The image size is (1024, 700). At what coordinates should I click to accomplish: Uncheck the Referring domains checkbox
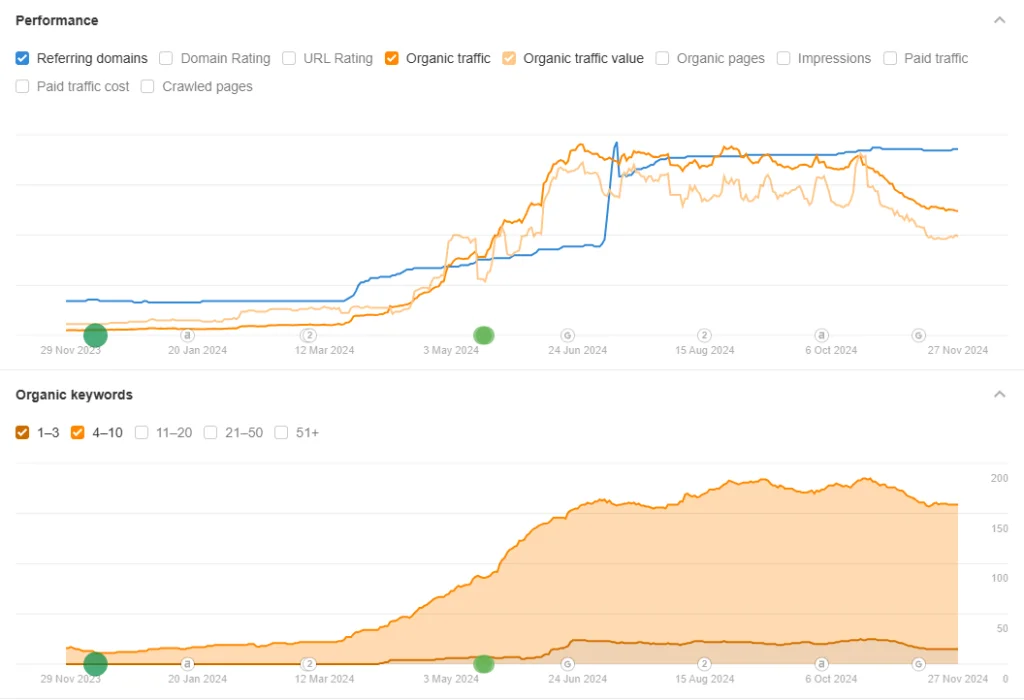coord(22,58)
